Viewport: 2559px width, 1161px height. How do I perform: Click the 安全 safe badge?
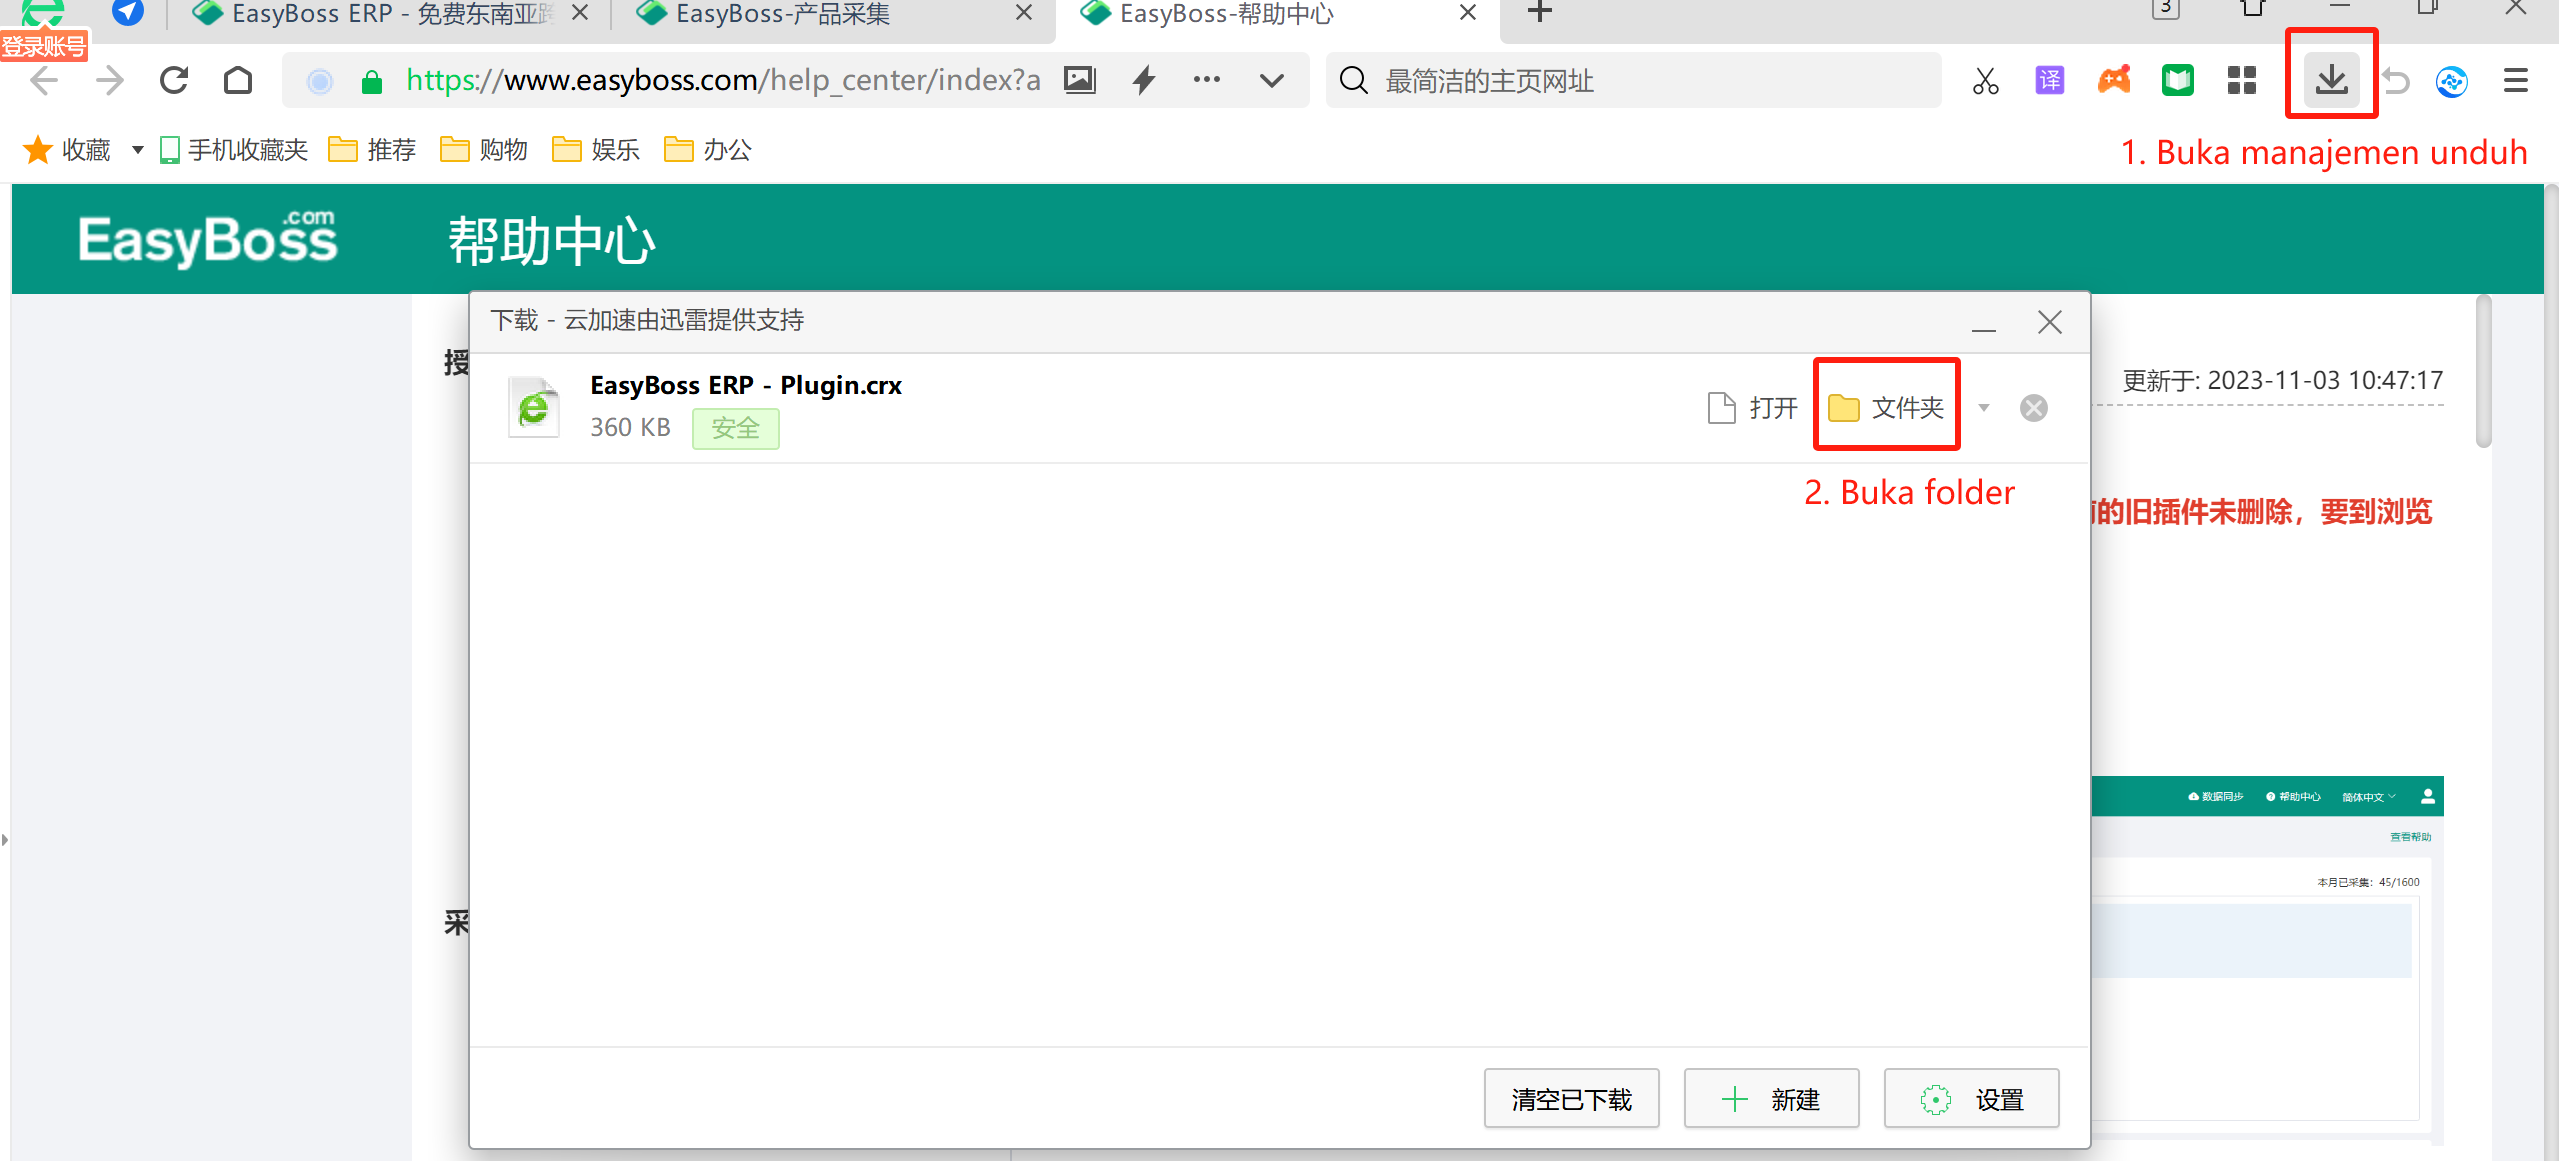pos(736,429)
